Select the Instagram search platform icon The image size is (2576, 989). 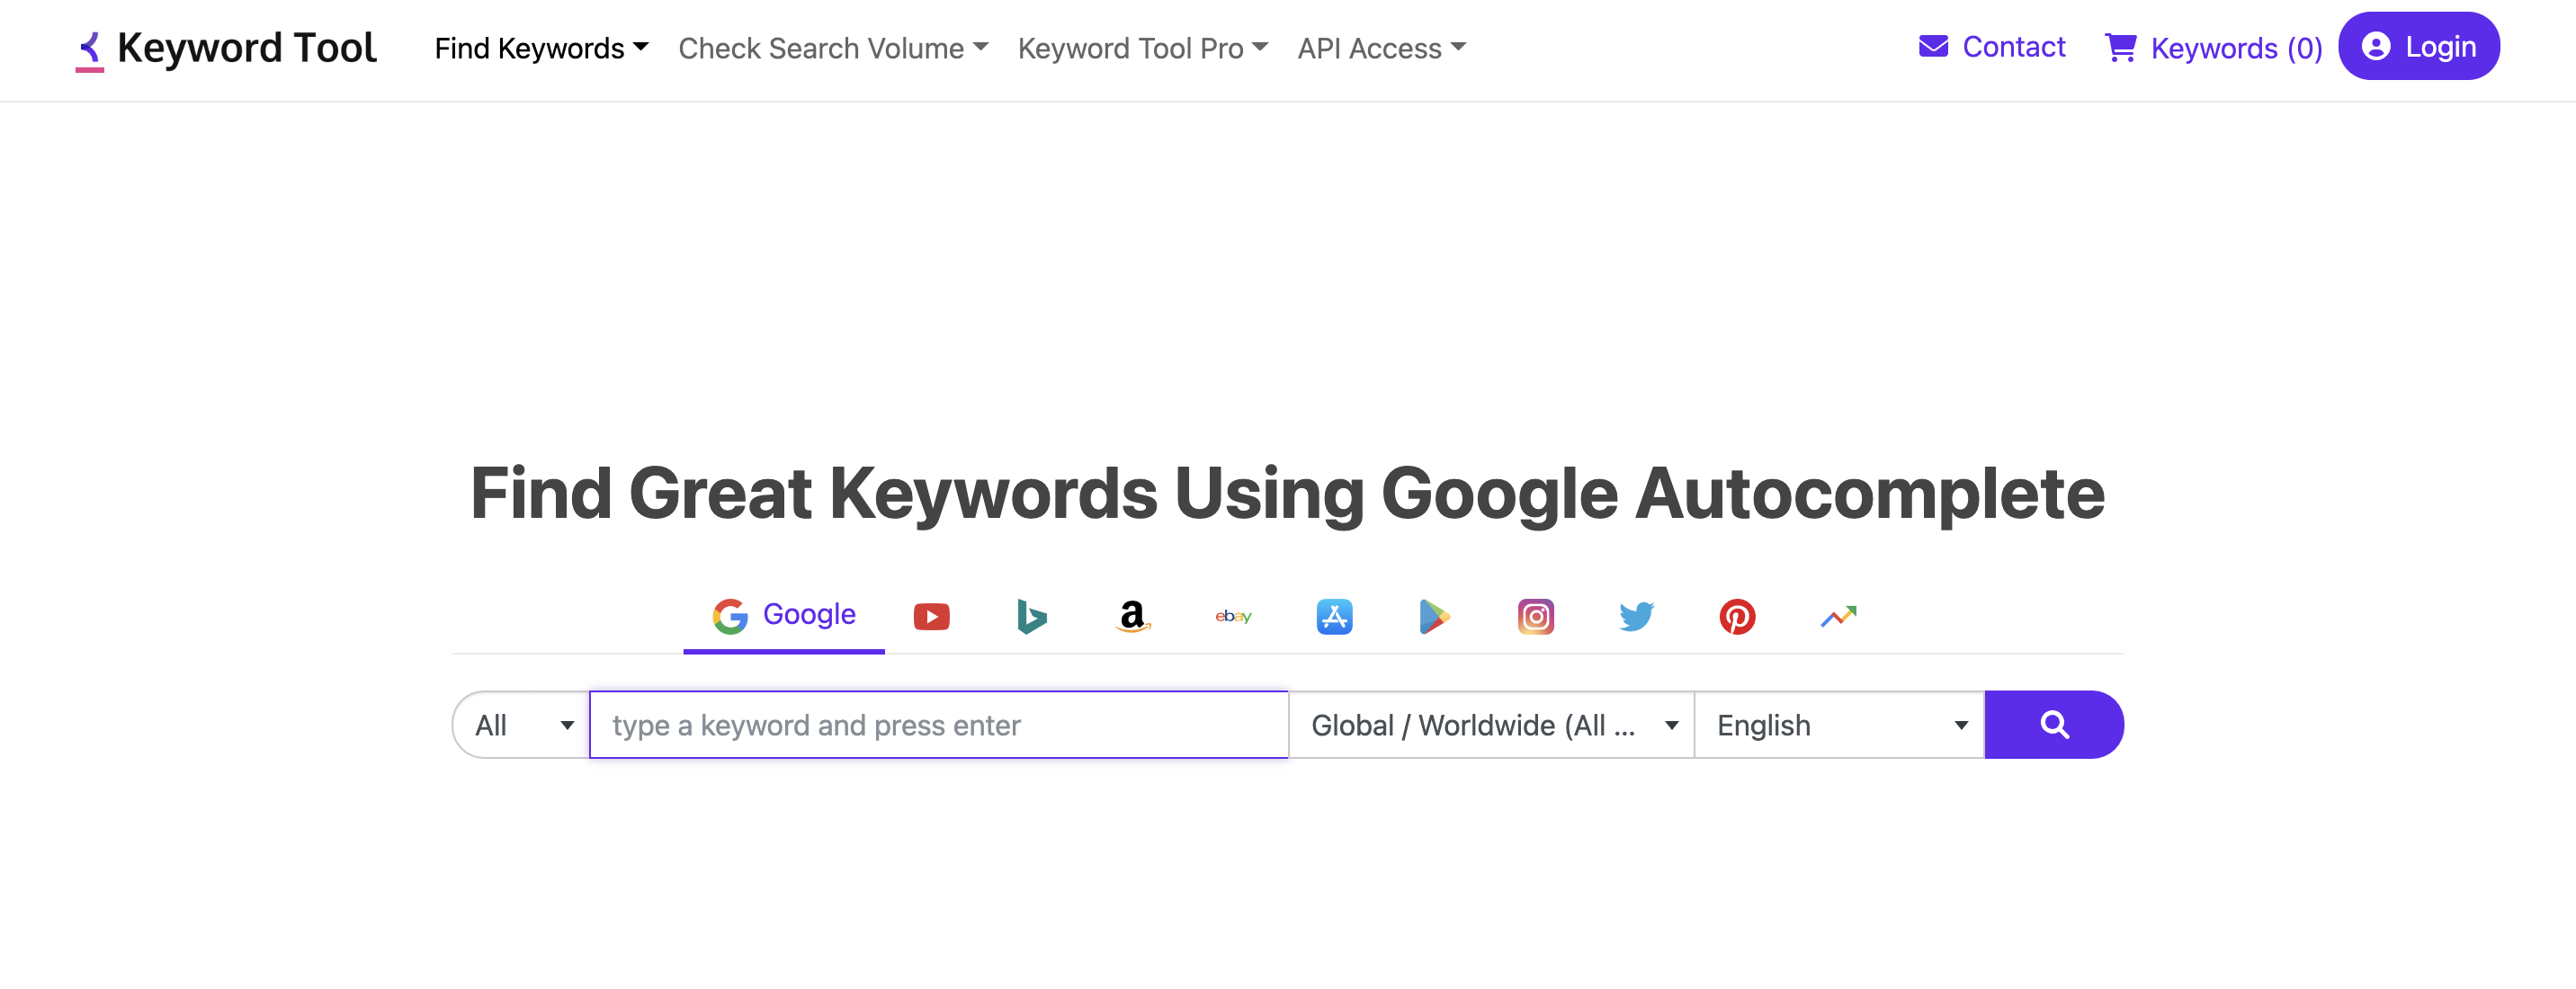click(x=1534, y=616)
